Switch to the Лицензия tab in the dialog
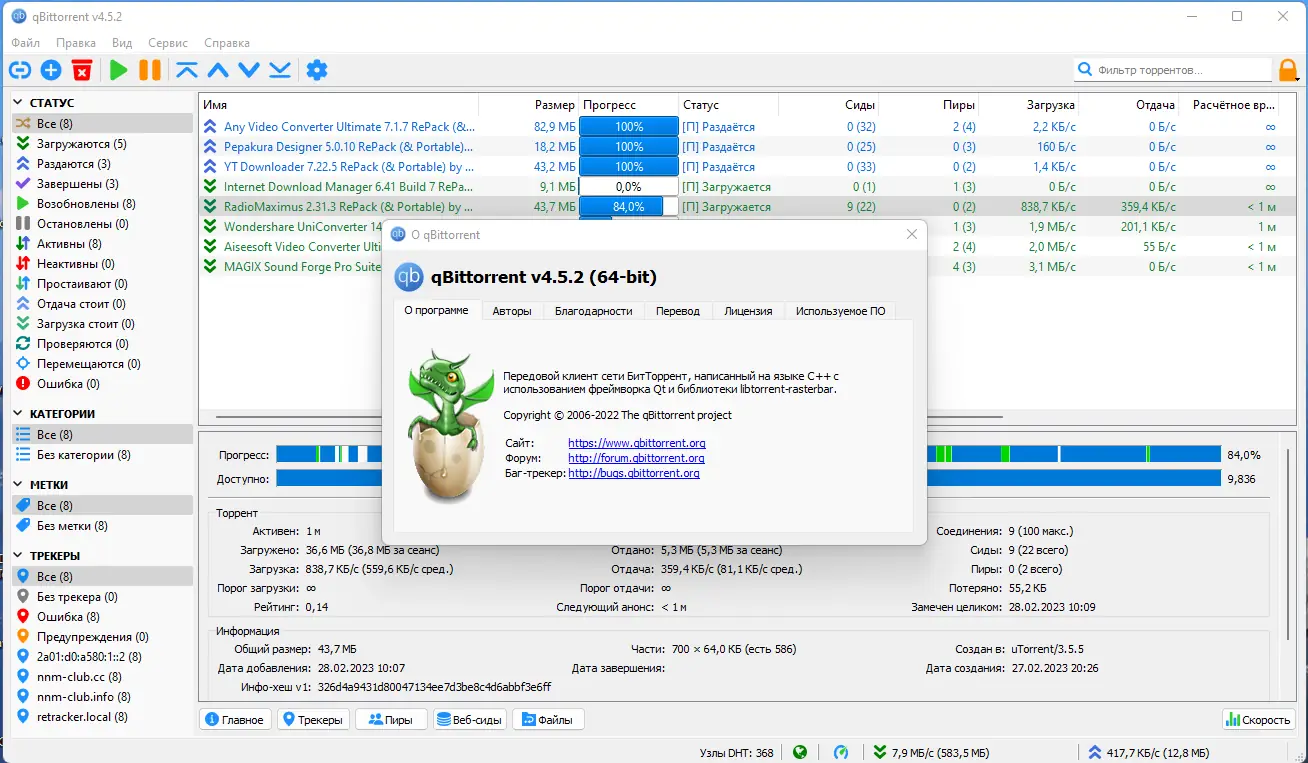 click(748, 311)
